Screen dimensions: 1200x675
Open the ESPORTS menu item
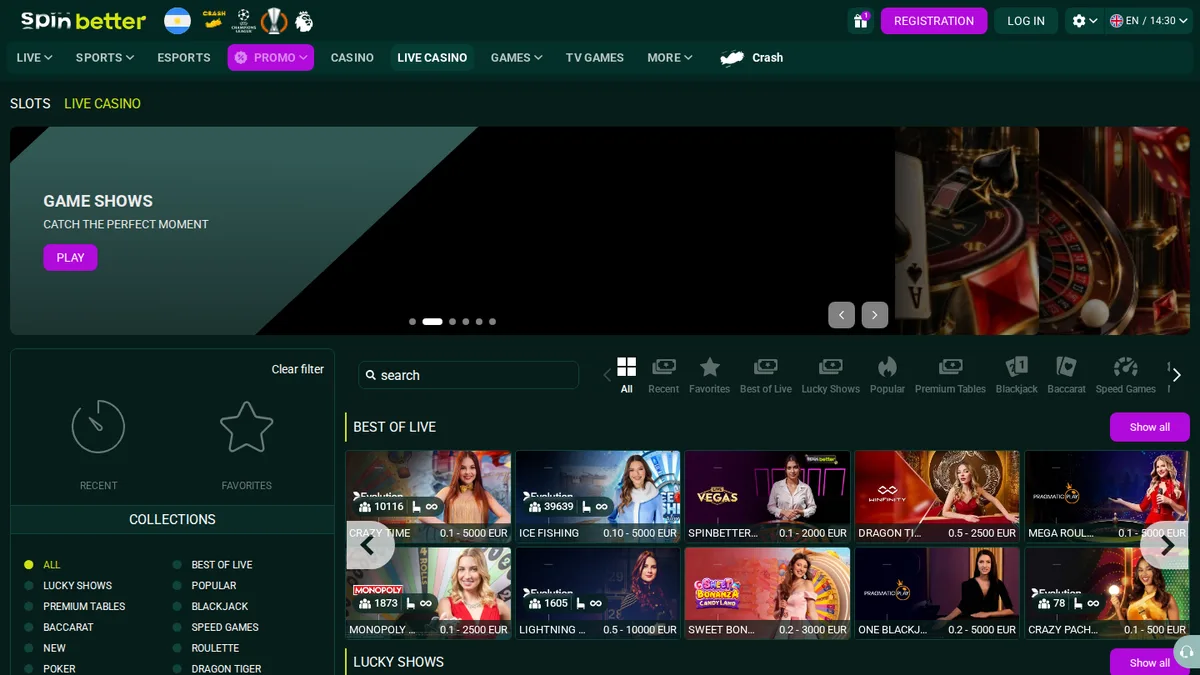click(x=184, y=58)
